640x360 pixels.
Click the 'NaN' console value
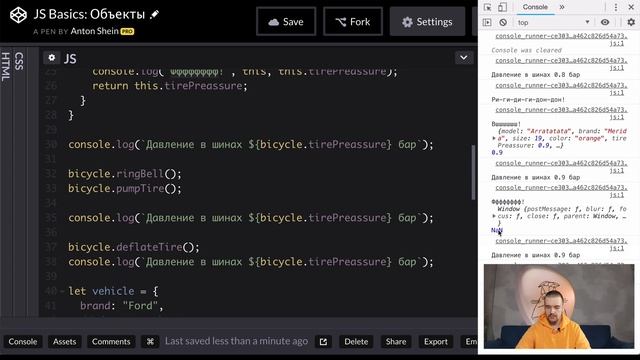click(497, 230)
